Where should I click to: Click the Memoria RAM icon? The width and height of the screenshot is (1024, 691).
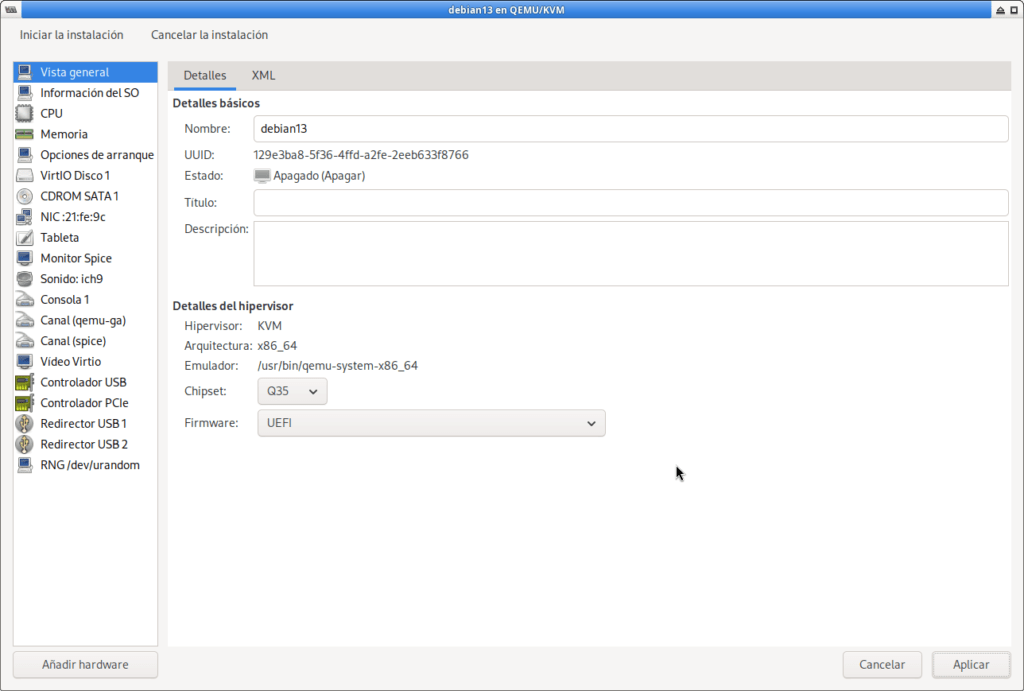tap(24, 134)
